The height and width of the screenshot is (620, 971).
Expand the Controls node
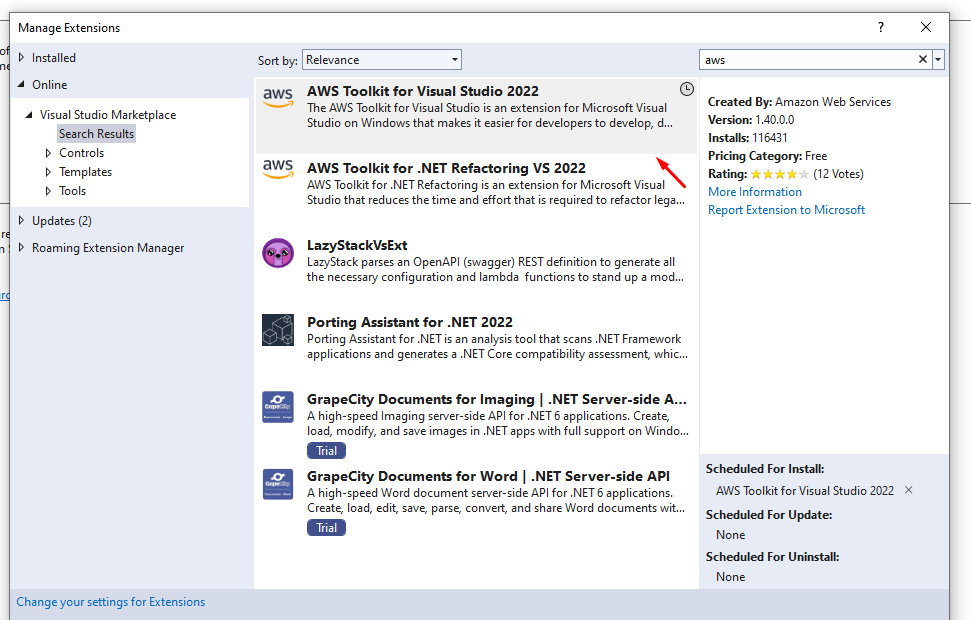coord(48,153)
